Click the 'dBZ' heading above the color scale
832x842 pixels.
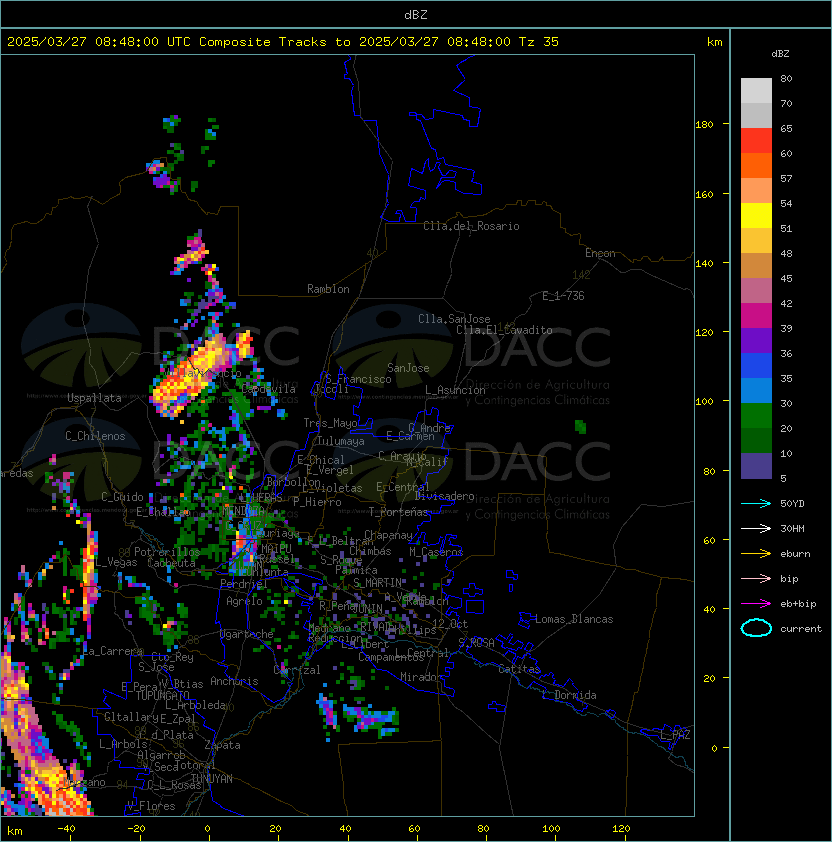(780, 54)
